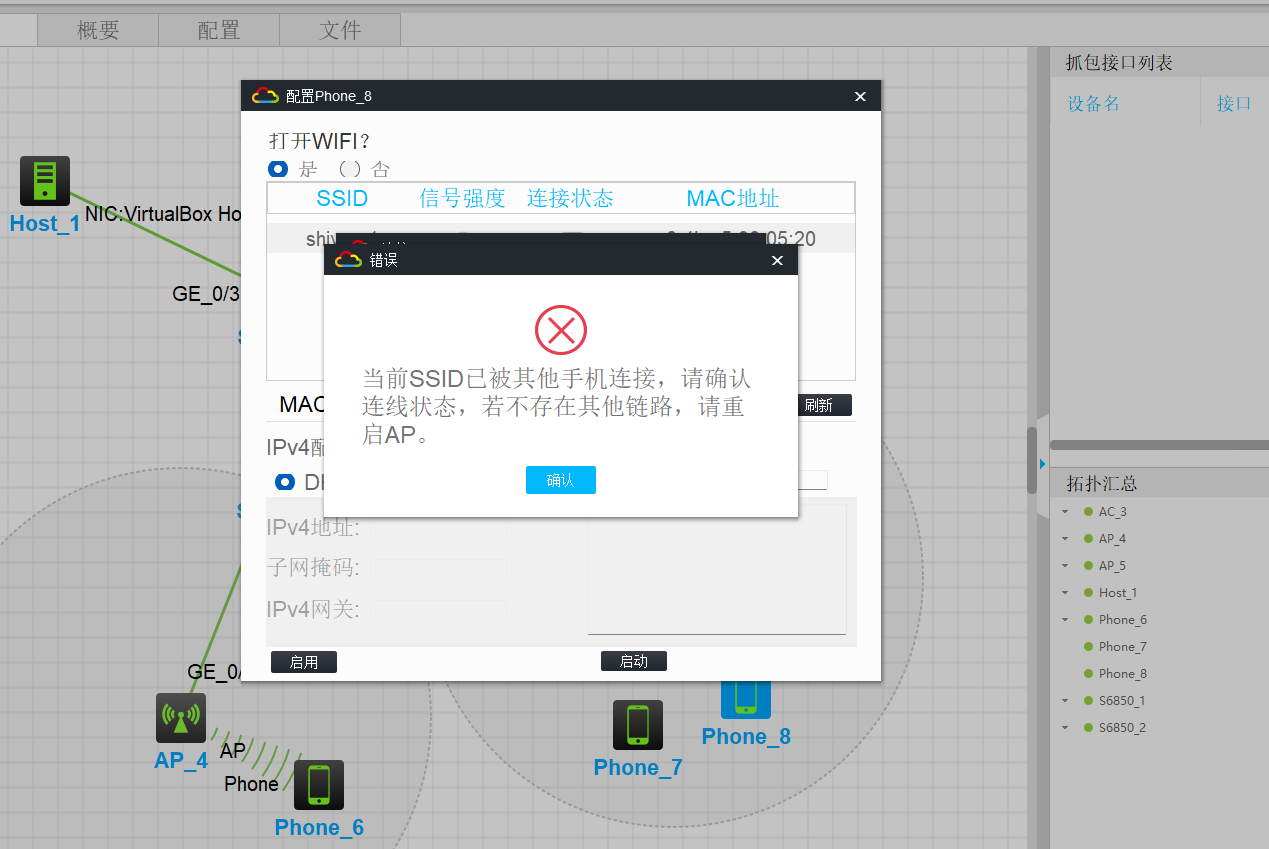Open the 概要 tab

(98, 30)
